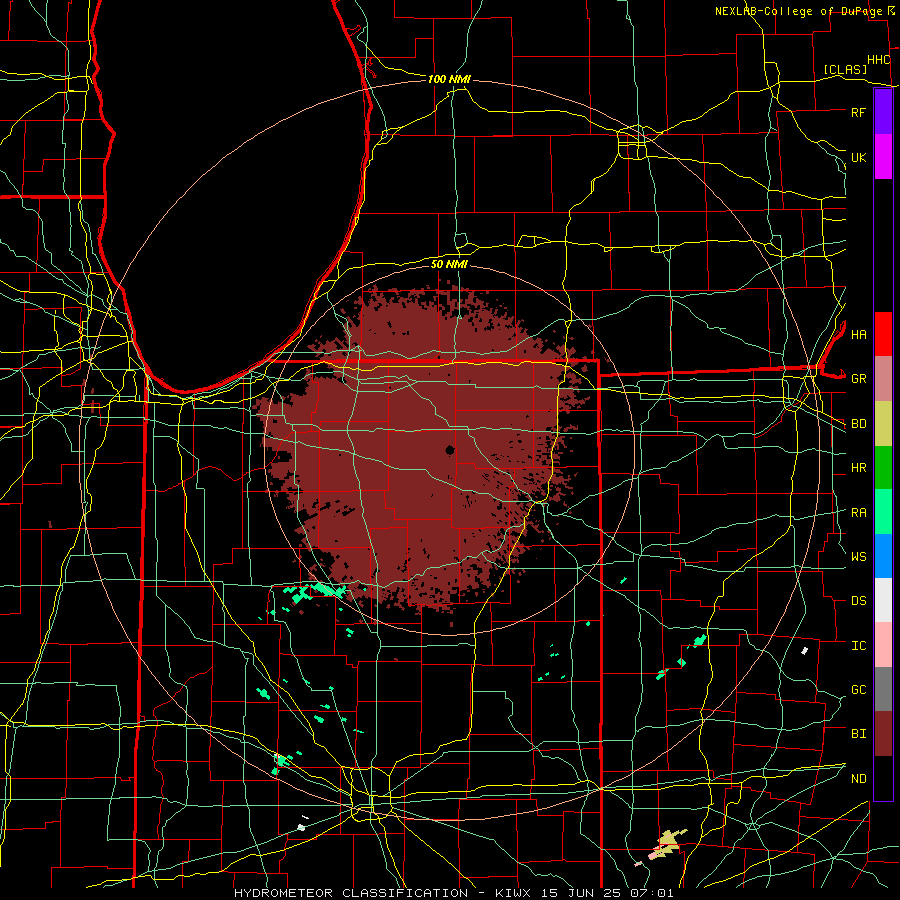Click the "50 NMI" range ring label

pyautogui.click(x=449, y=264)
